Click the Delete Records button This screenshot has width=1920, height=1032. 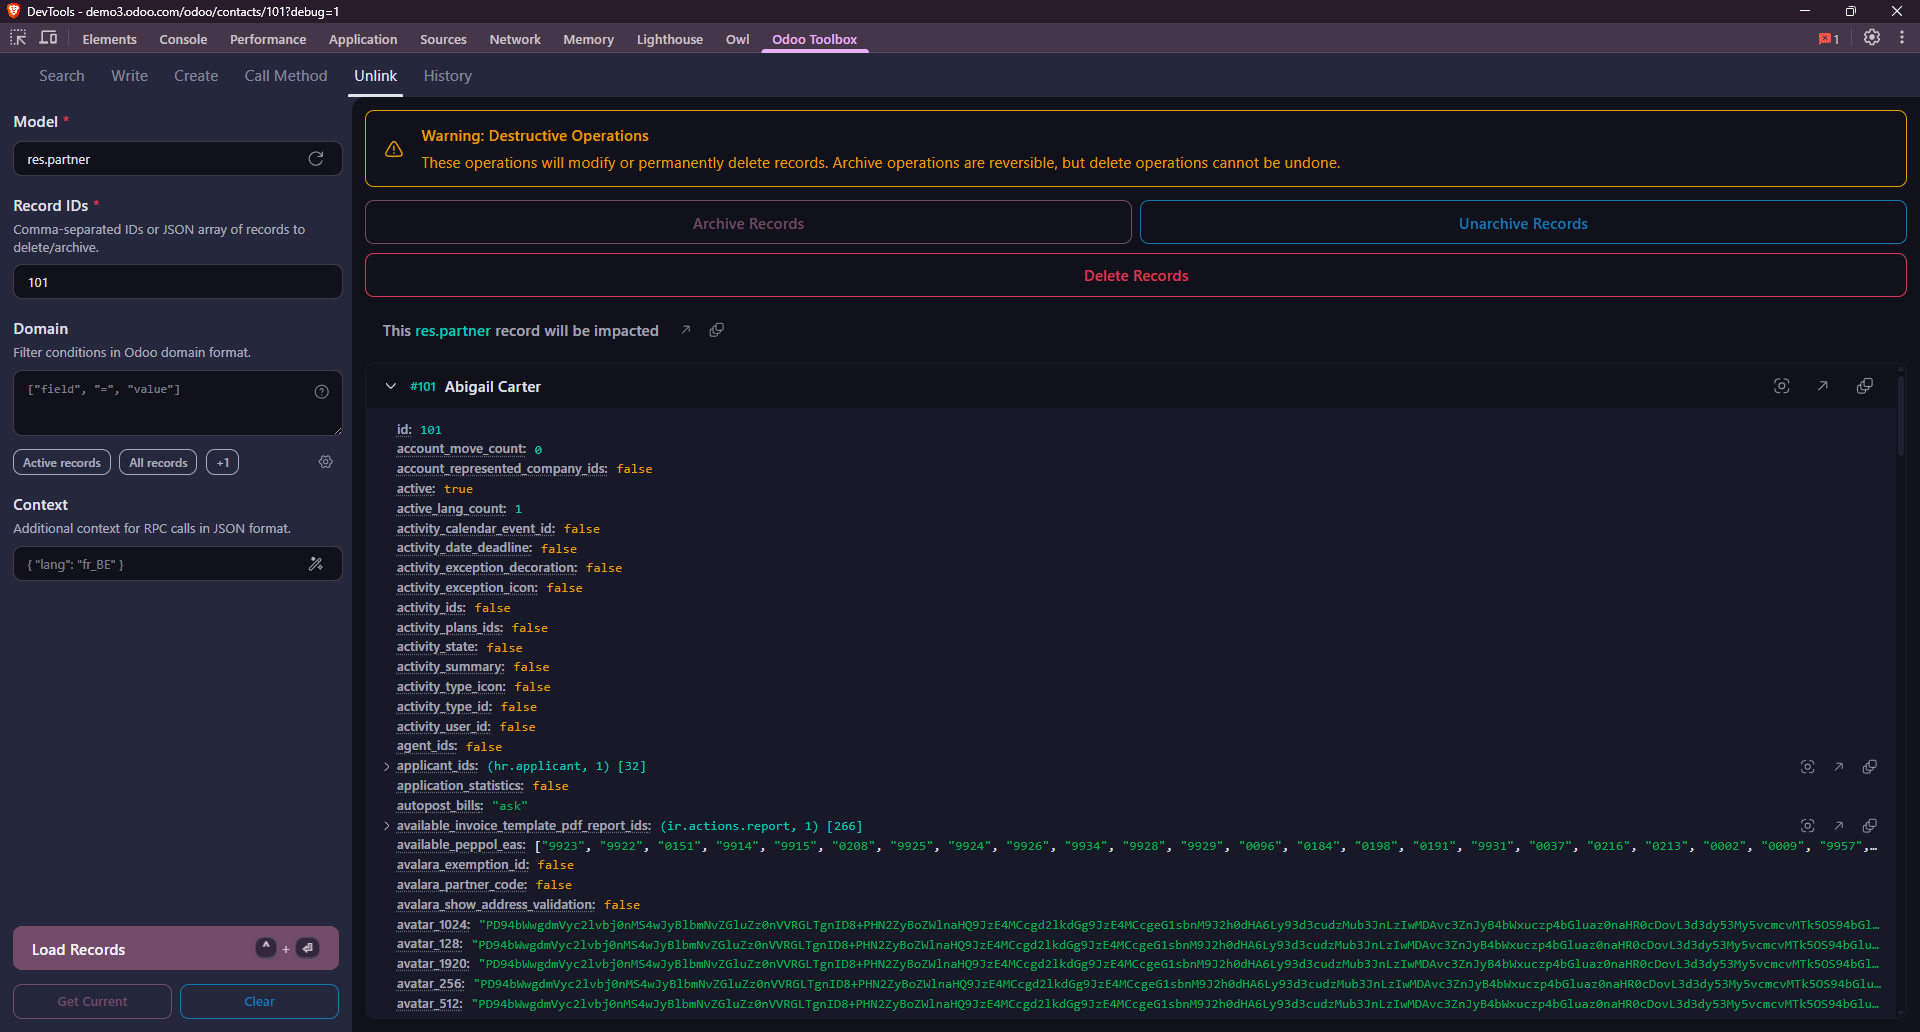[x=1136, y=275]
